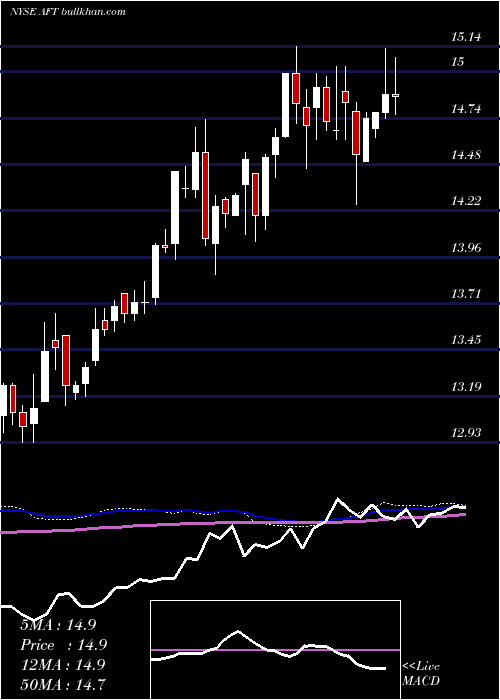Click the <<Live MACD label

(421, 673)
